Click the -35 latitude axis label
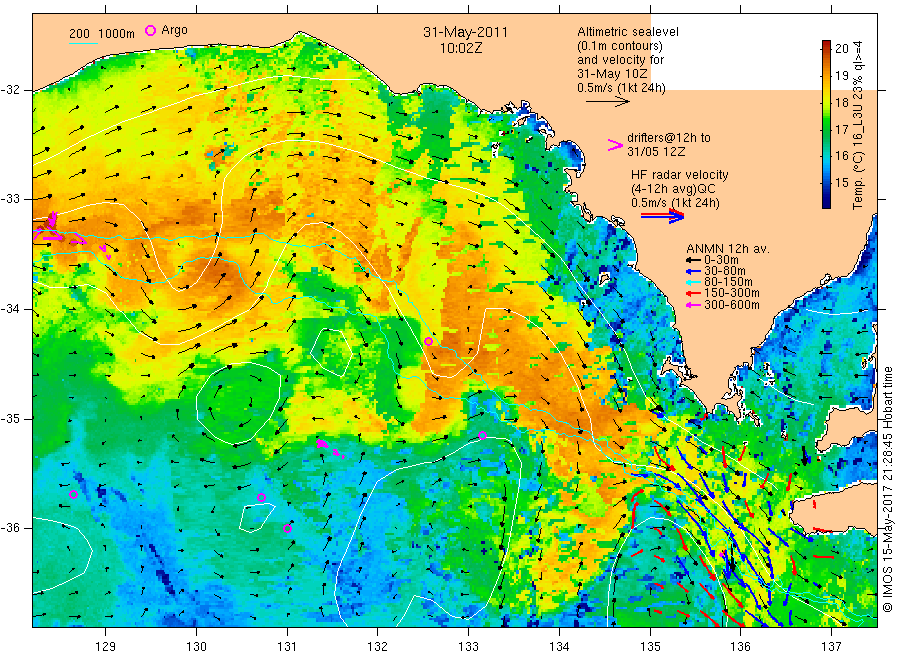The image size is (900, 660). [10, 418]
